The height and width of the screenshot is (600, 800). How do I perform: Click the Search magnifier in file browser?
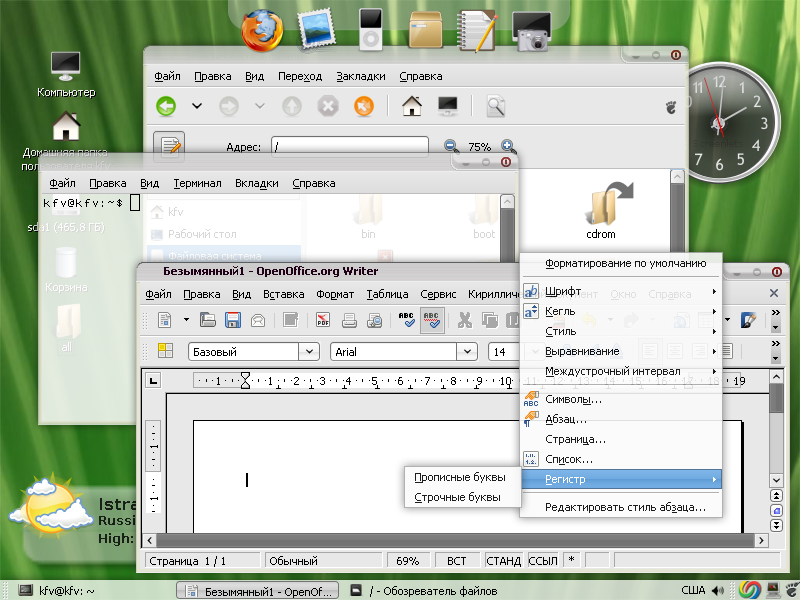(x=495, y=107)
